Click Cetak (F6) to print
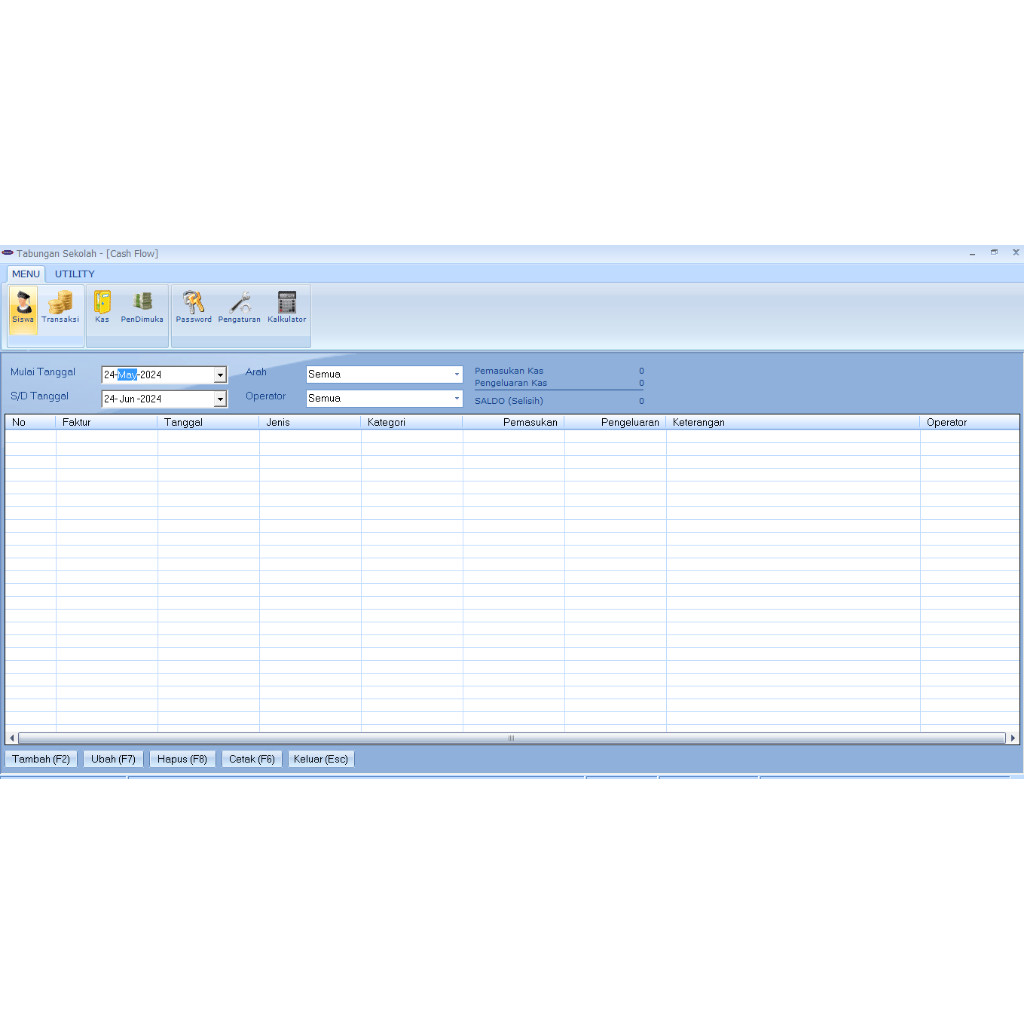The image size is (1024, 1024). click(x=251, y=758)
